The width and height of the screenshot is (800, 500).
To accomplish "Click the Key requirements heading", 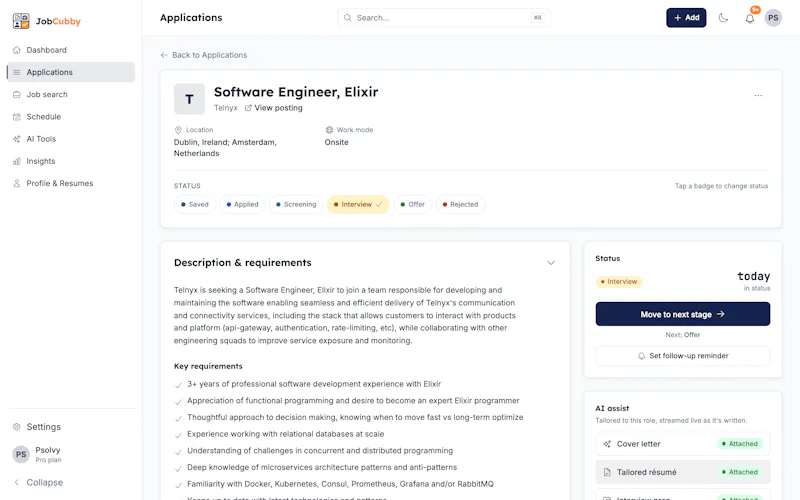I will click(208, 366).
